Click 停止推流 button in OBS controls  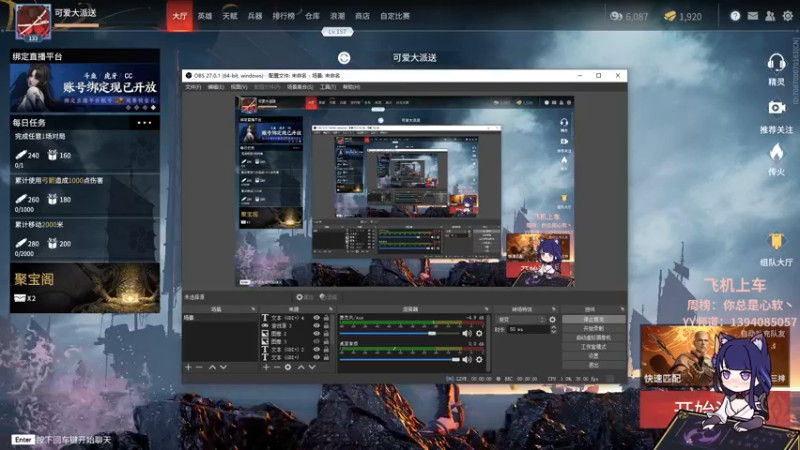pos(593,319)
